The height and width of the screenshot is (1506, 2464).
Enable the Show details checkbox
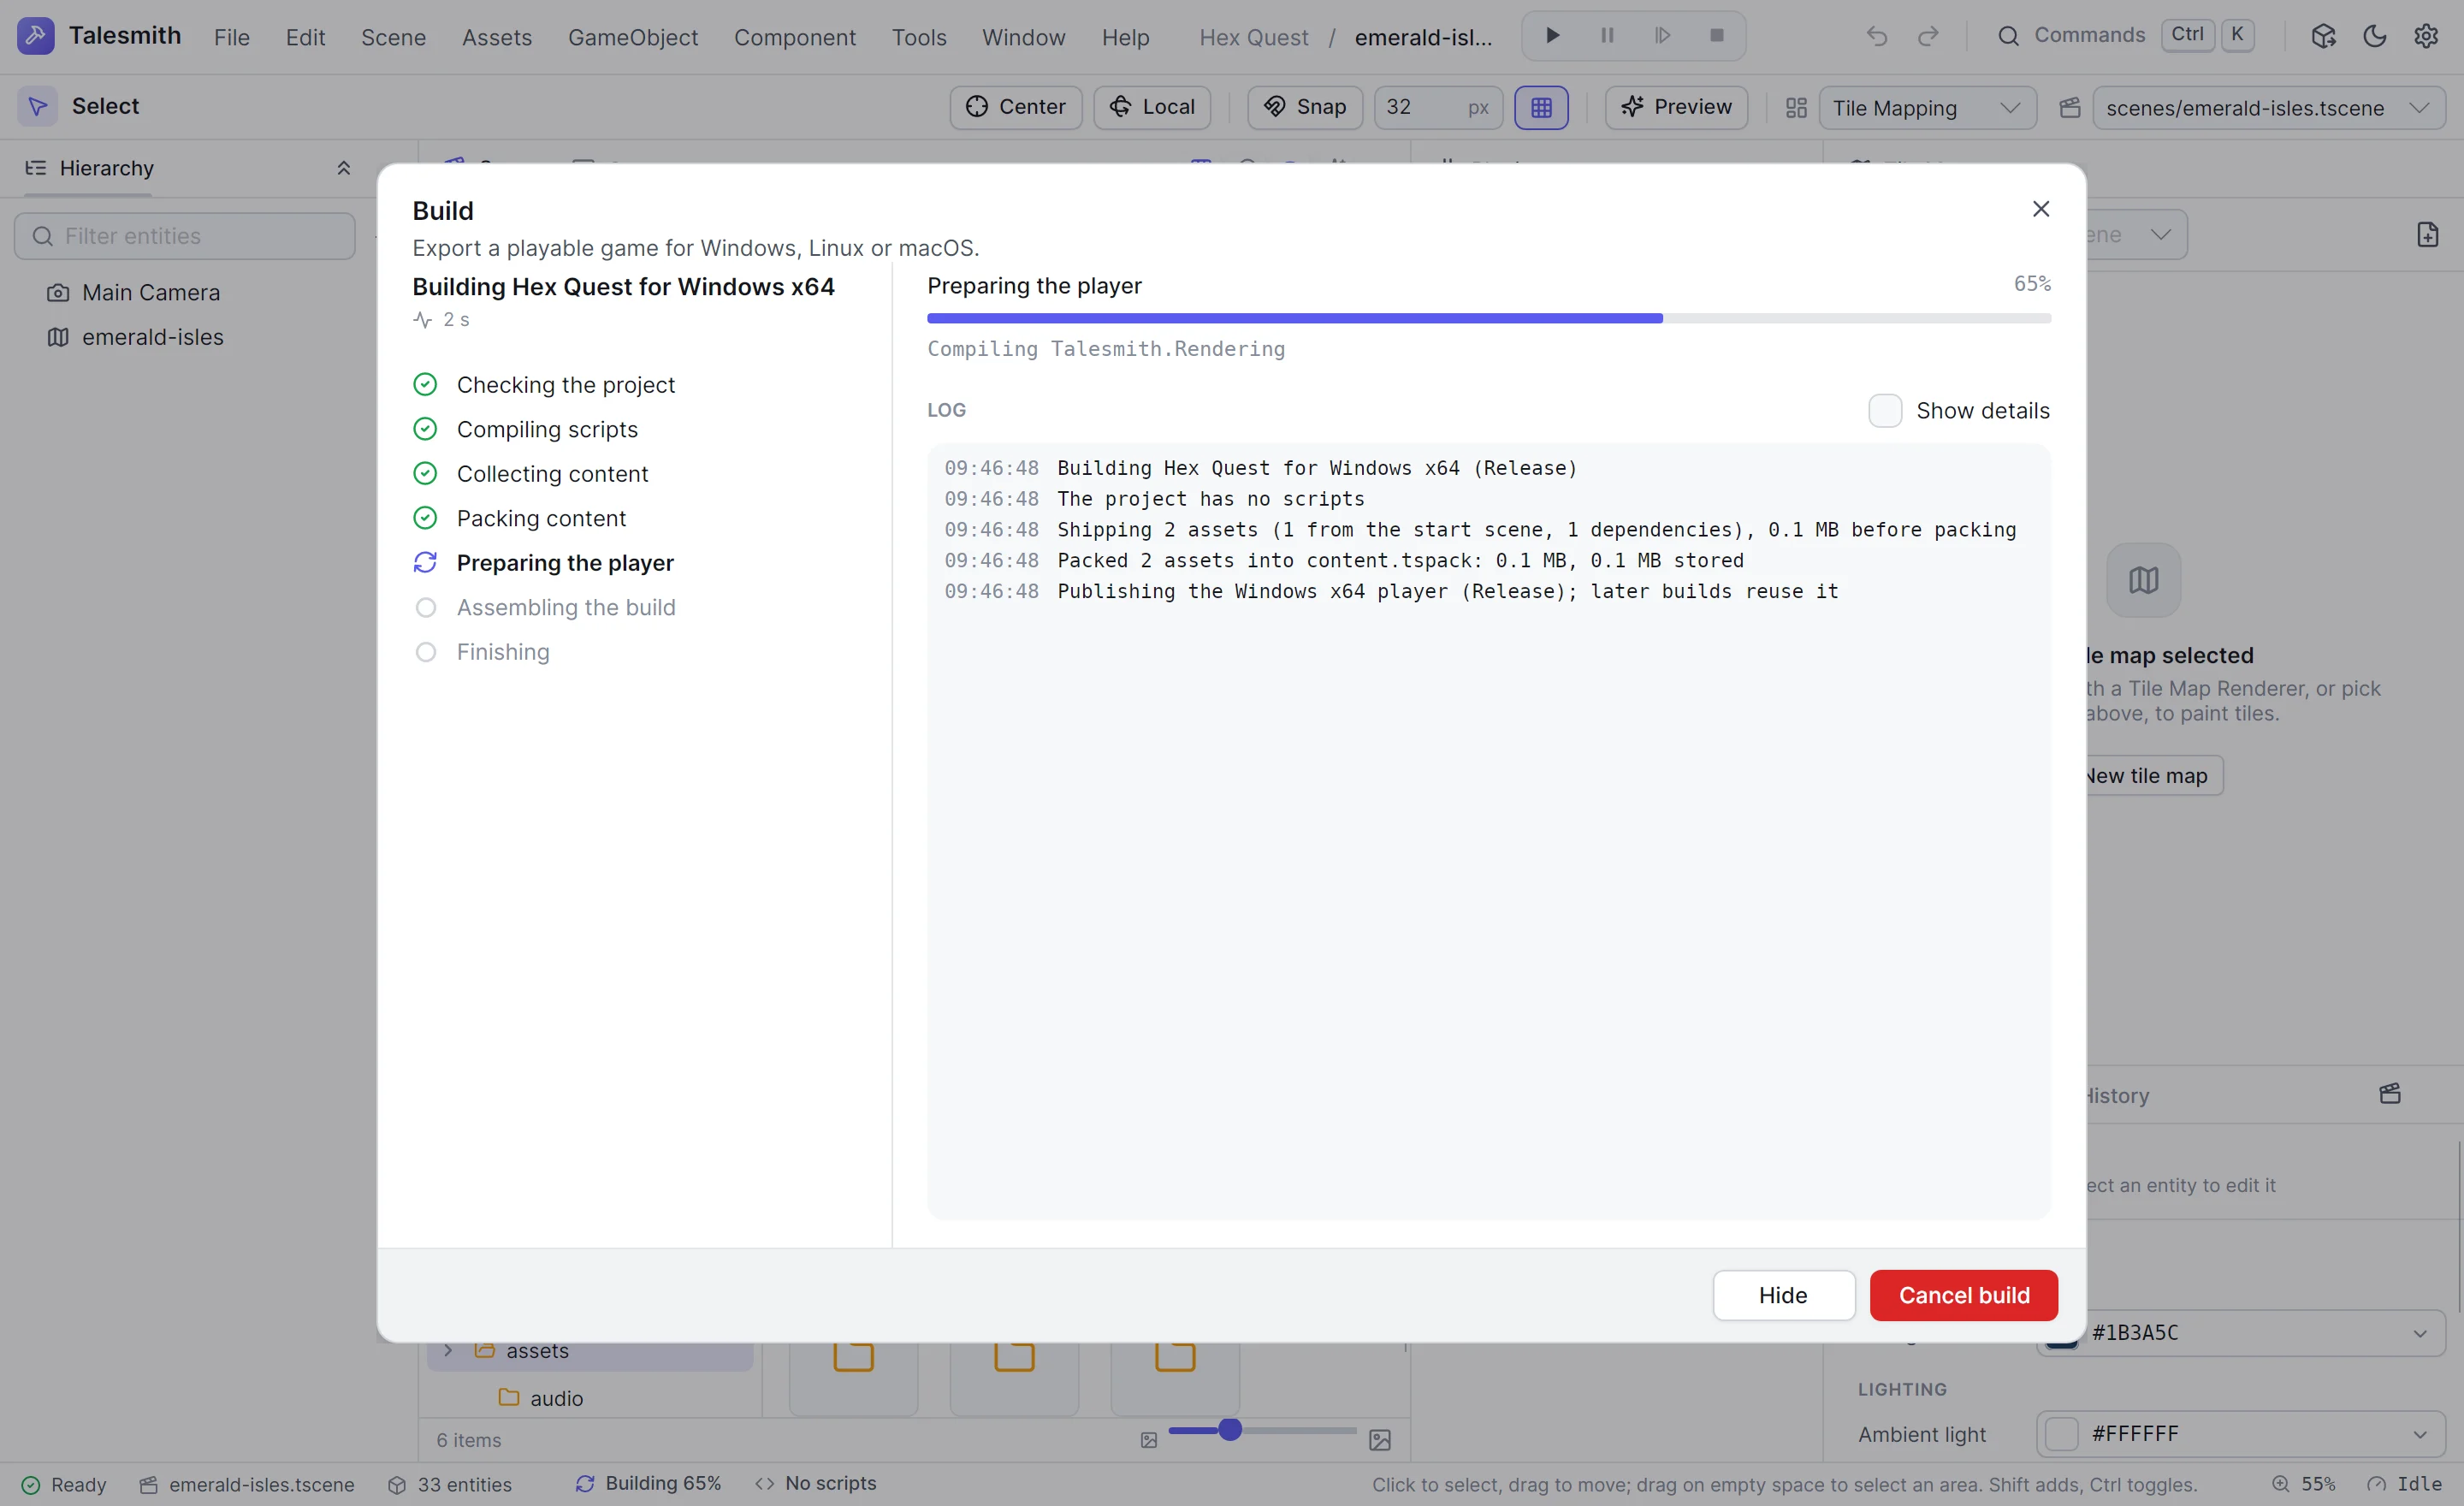click(x=1885, y=411)
